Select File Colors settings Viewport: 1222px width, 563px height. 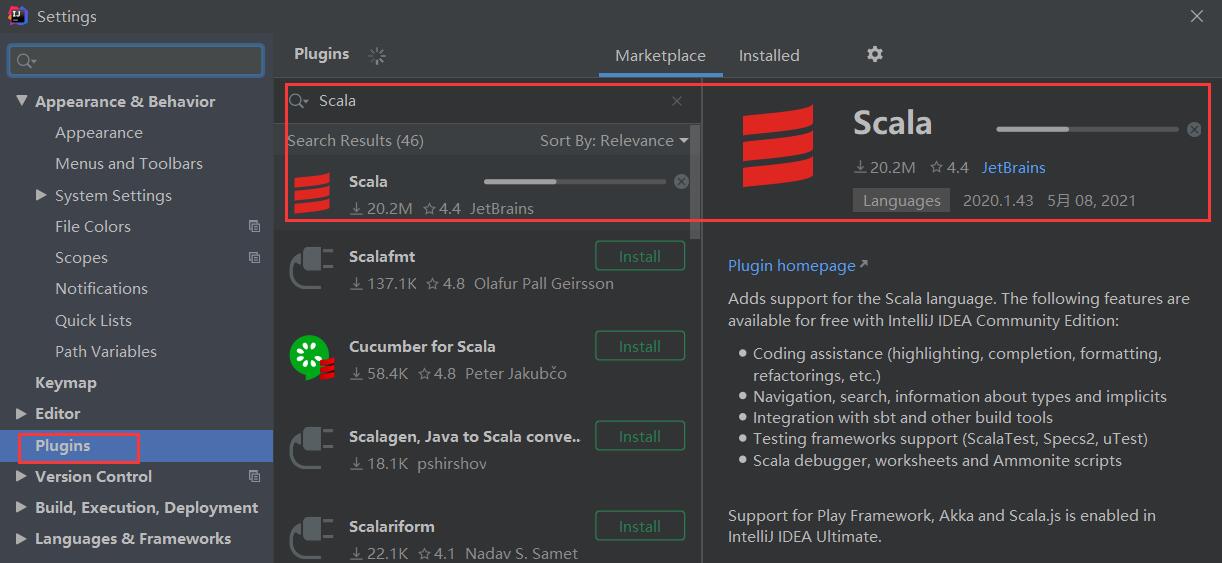point(93,226)
